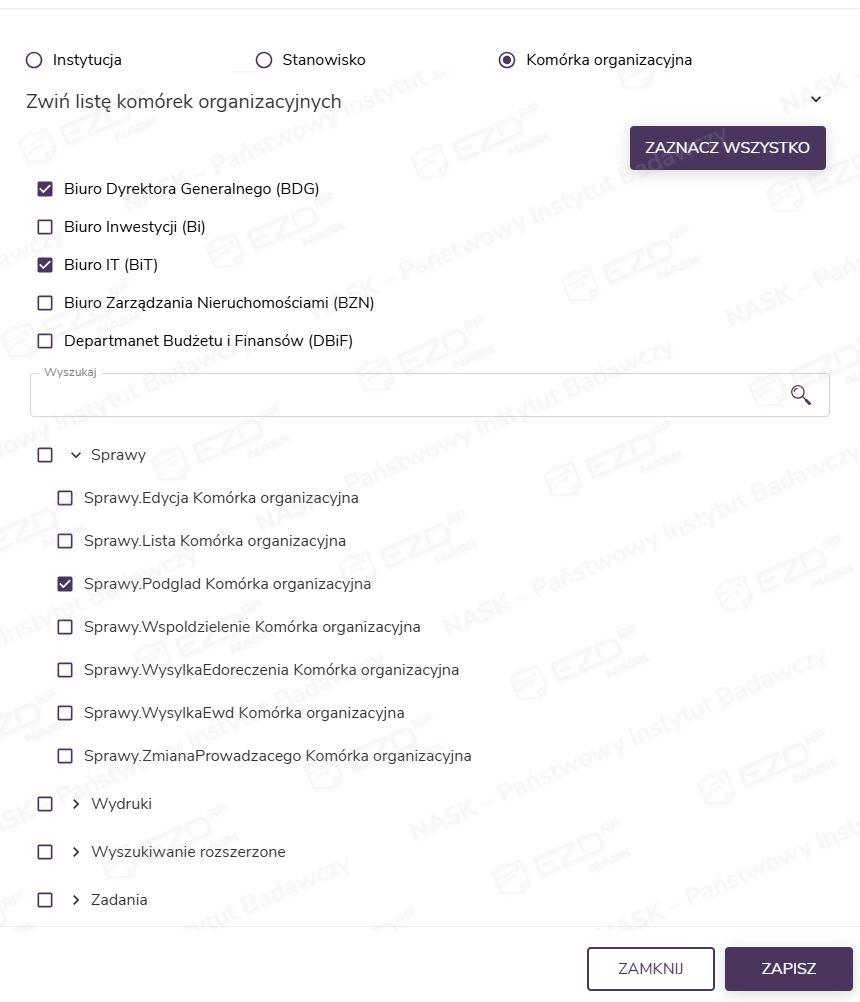Click the search magnifier icon

coord(800,395)
